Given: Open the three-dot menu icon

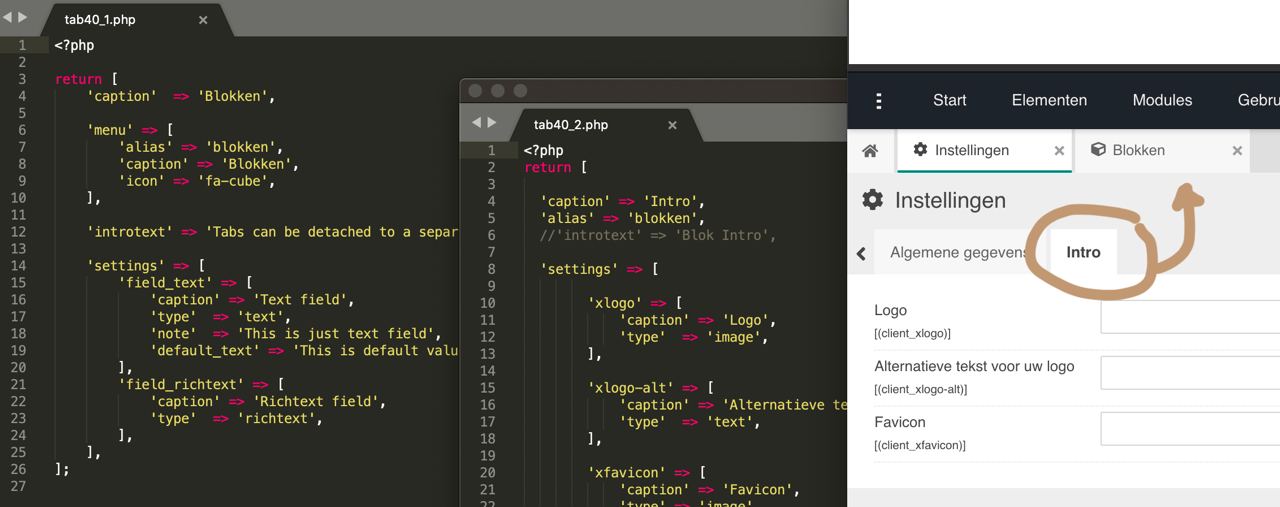Looking at the screenshot, I should (x=879, y=100).
